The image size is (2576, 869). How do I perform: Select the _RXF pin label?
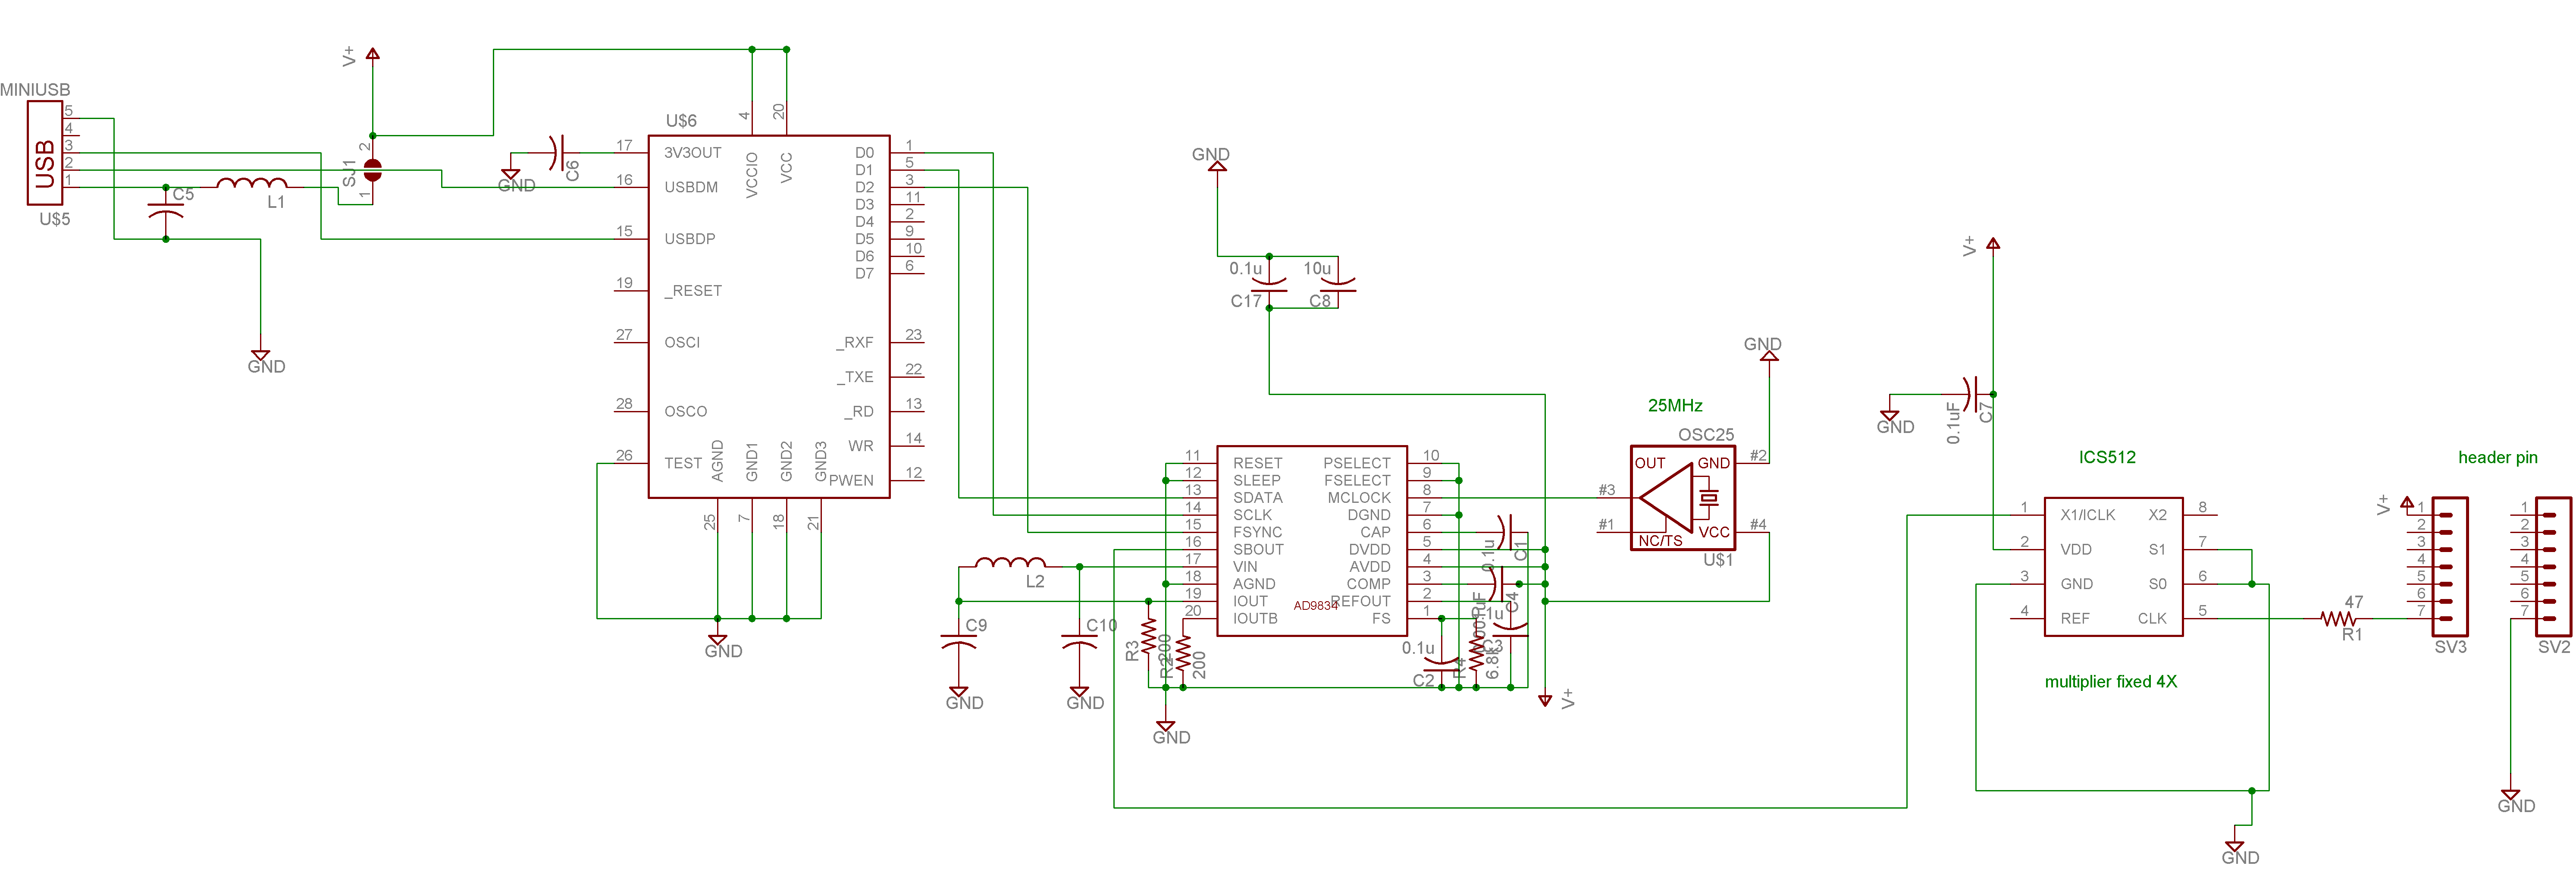pyautogui.click(x=855, y=343)
